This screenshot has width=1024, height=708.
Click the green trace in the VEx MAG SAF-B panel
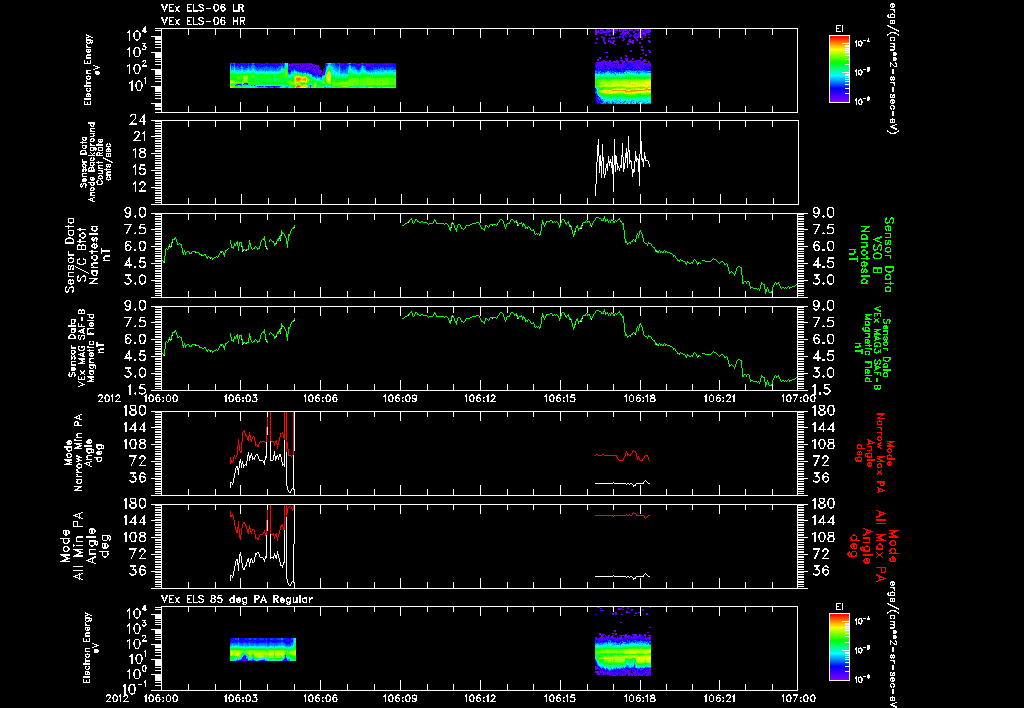pyautogui.click(x=479, y=347)
